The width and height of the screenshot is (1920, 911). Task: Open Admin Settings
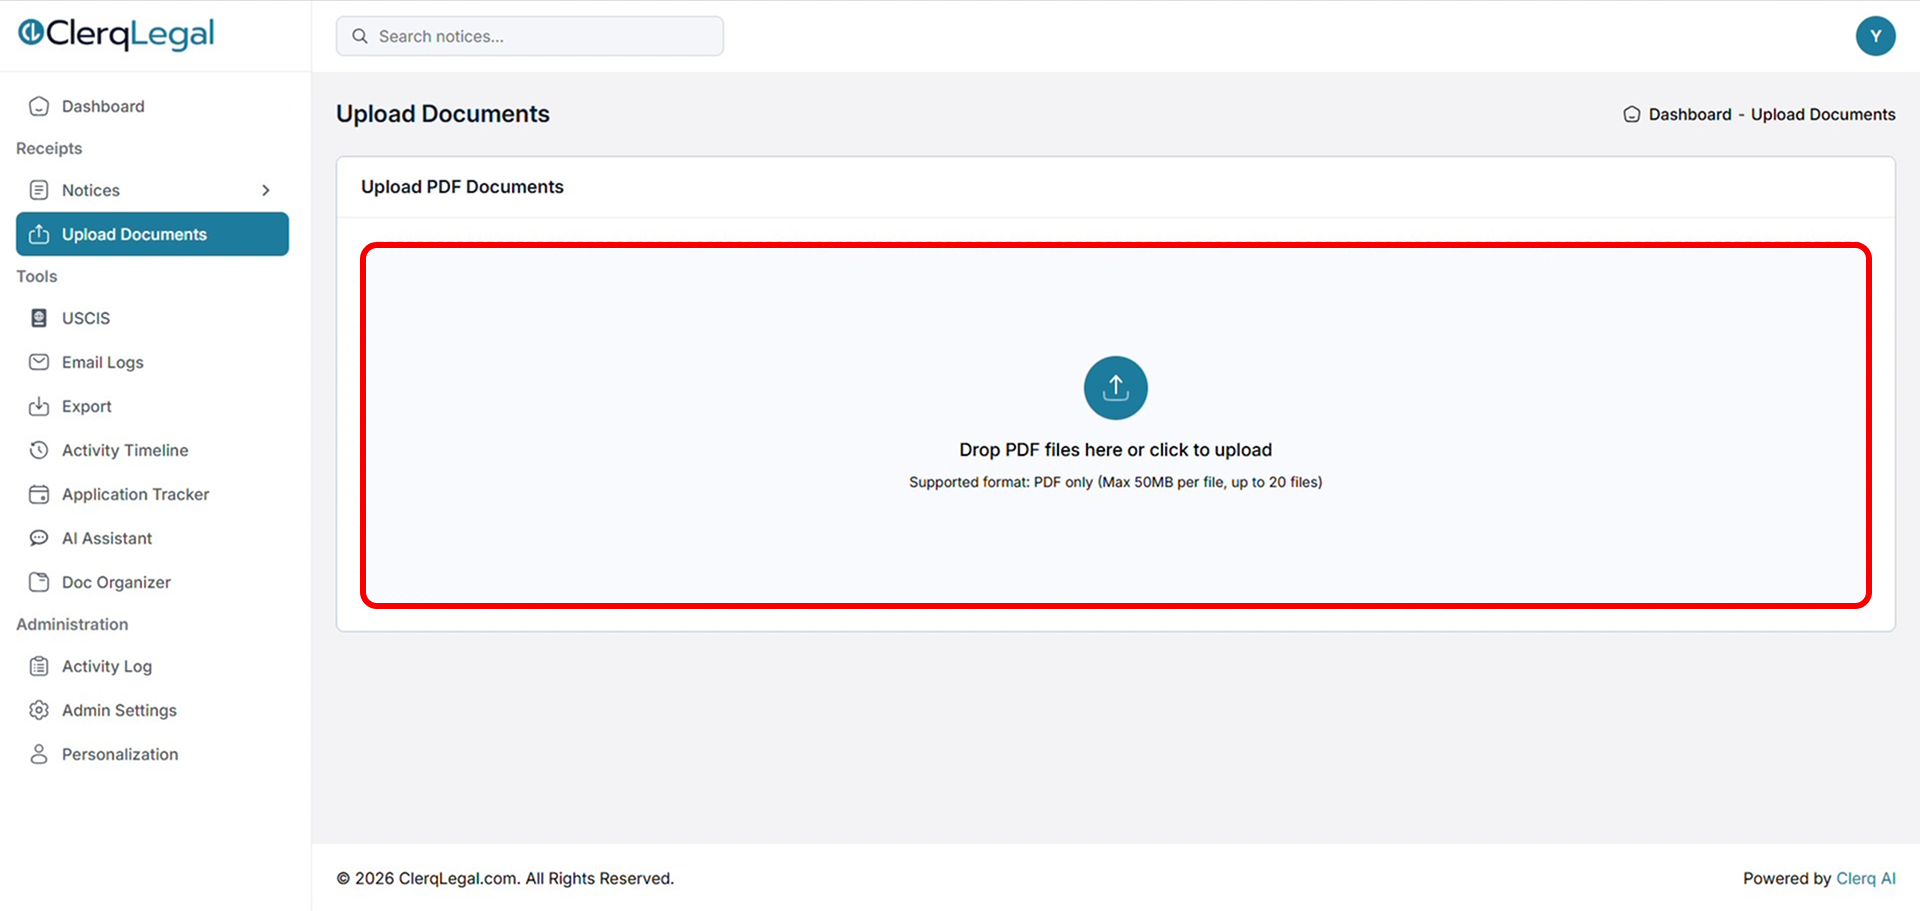tap(152, 710)
